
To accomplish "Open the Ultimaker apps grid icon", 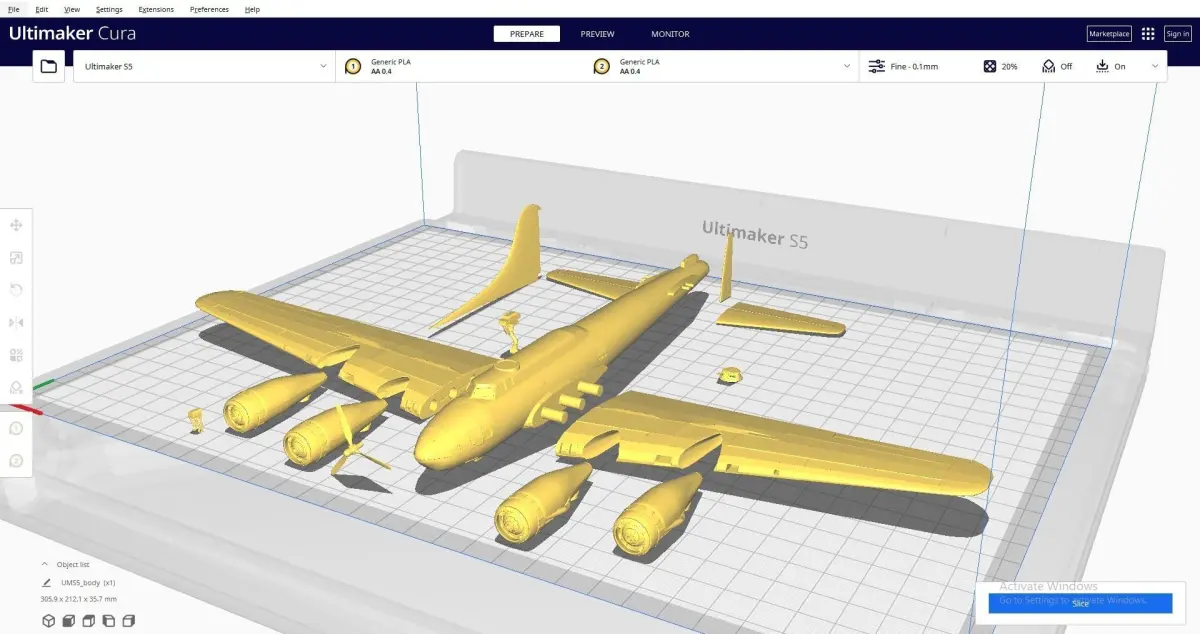I will click(x=1148, y=34).
